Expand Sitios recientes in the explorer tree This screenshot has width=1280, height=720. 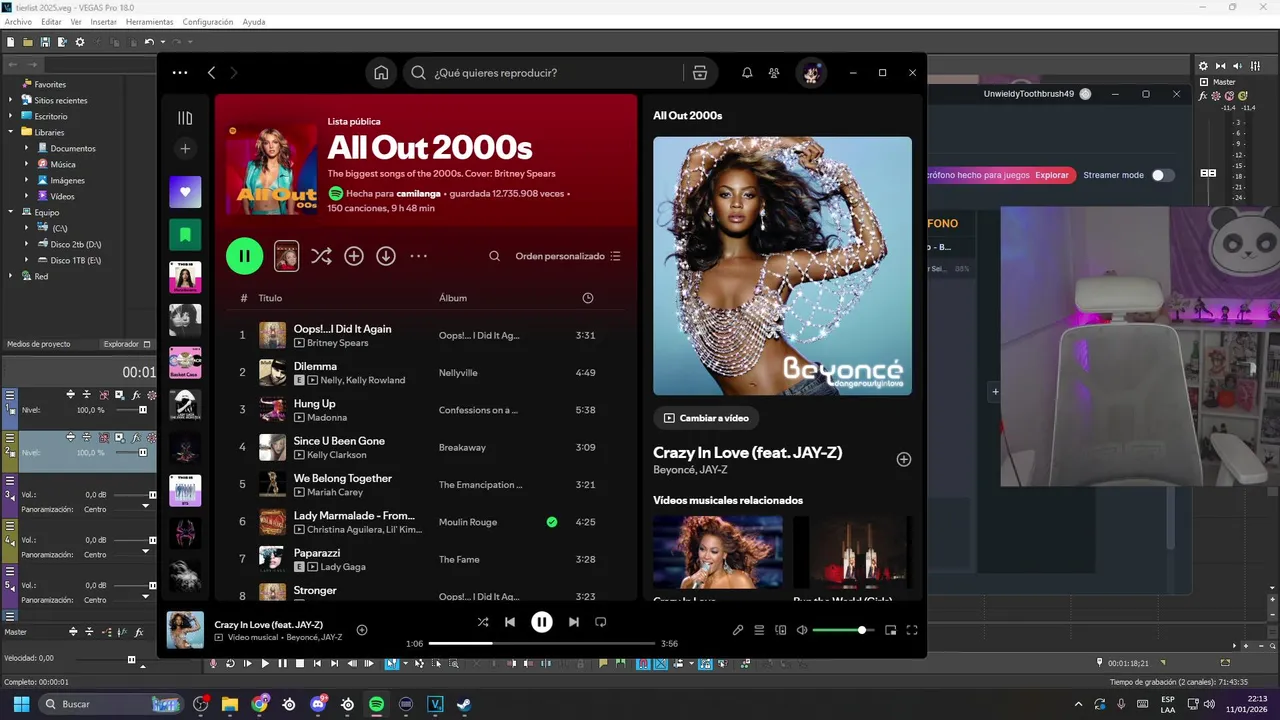tap(11, 100)
